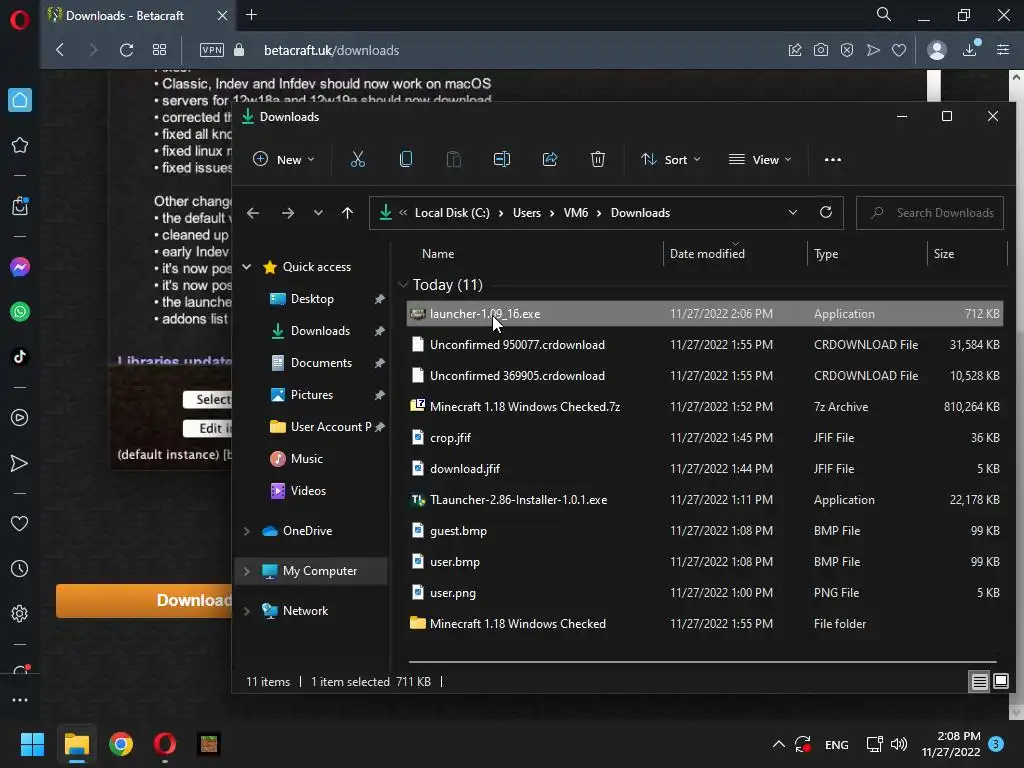Click the VM6 breadcrumb segment
1024x768 pixels.
pyautogui.click(x=575, y=213)
